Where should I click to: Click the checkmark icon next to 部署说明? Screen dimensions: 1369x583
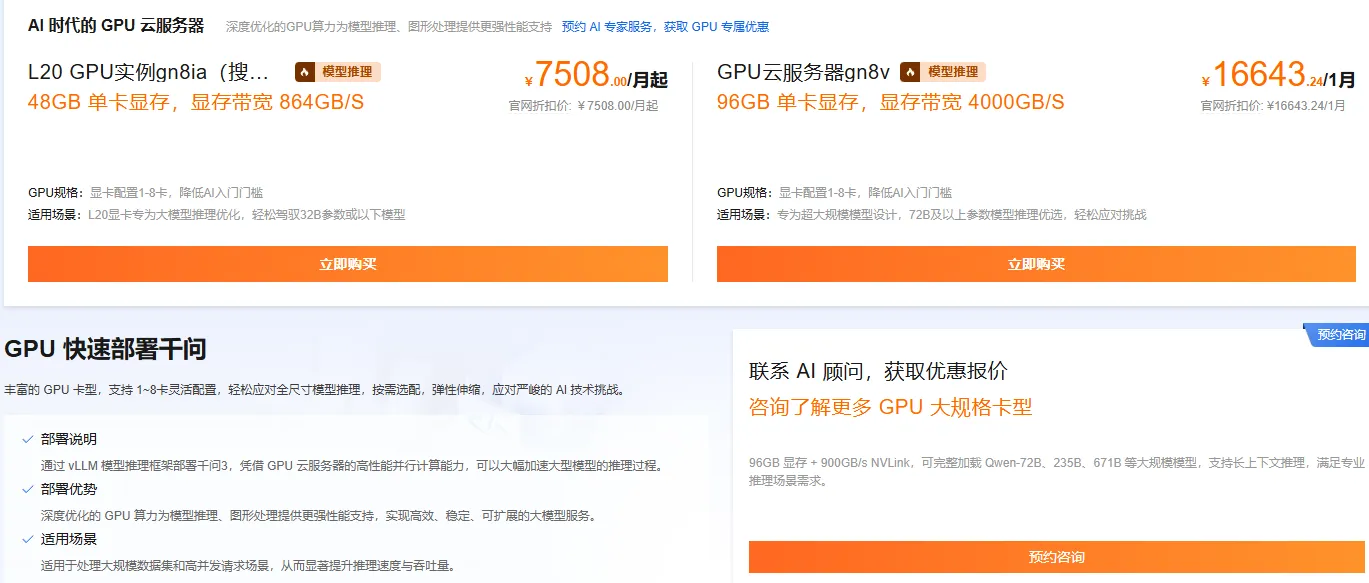(x=28, y=438)
